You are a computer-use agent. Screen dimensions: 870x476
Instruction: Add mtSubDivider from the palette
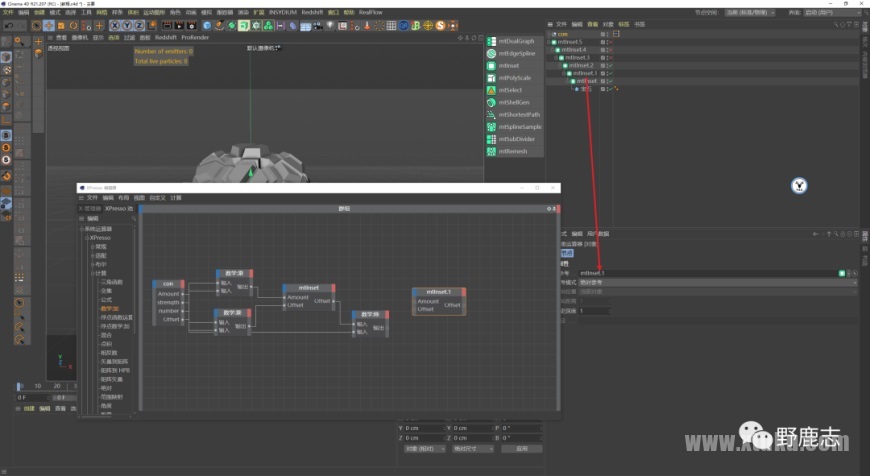515,139
